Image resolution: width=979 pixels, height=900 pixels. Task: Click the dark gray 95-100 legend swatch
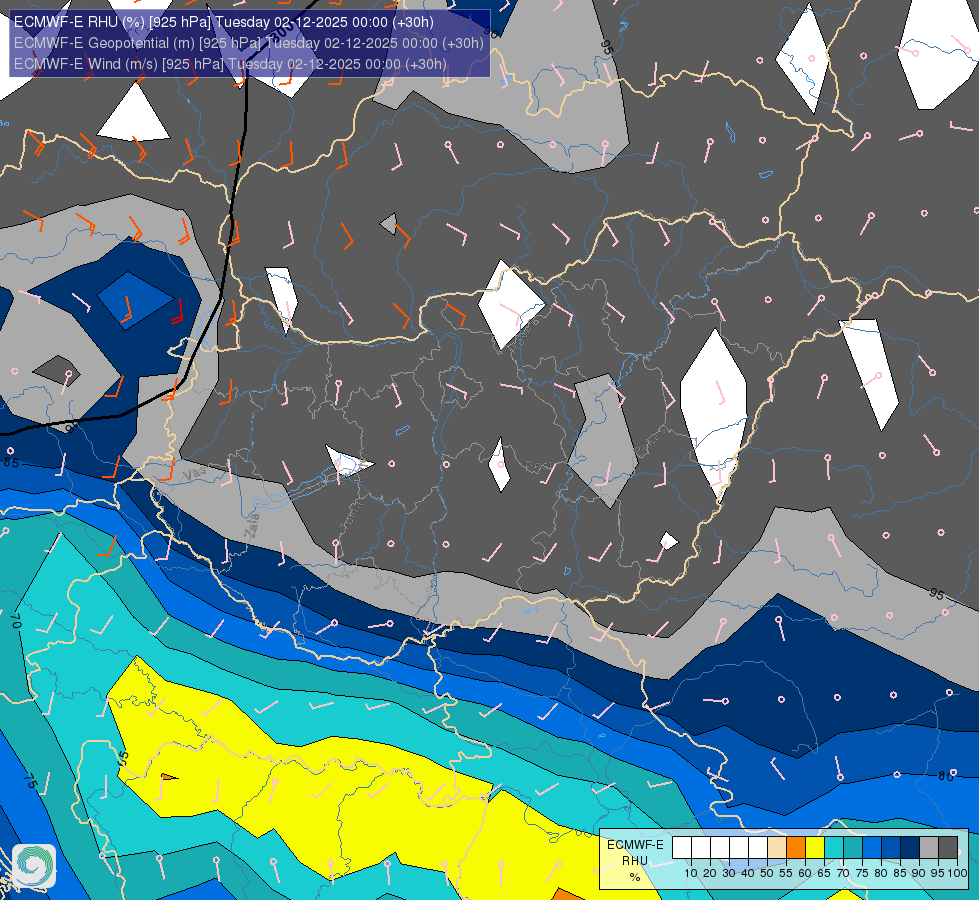pyautogui.click(x=948, y=848)
